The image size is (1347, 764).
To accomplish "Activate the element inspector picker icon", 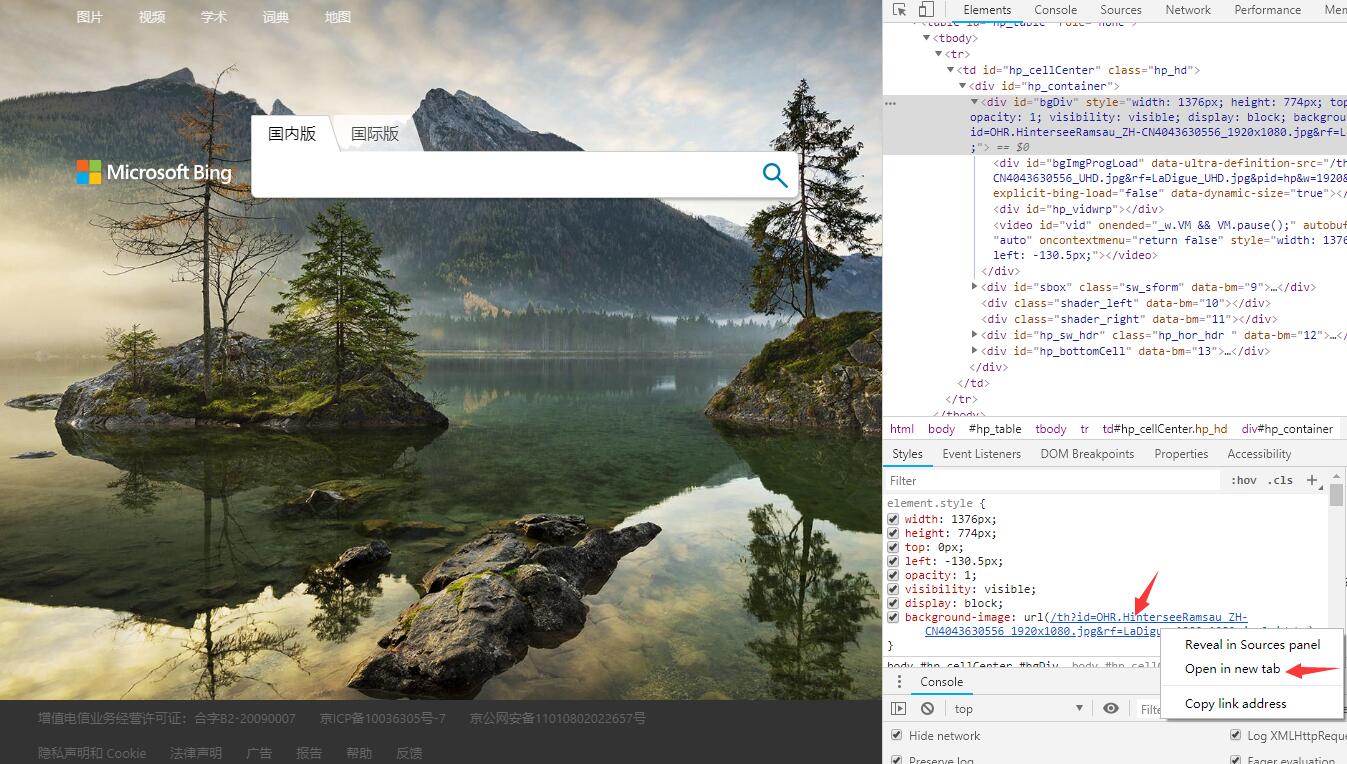I will coord(899,10).
